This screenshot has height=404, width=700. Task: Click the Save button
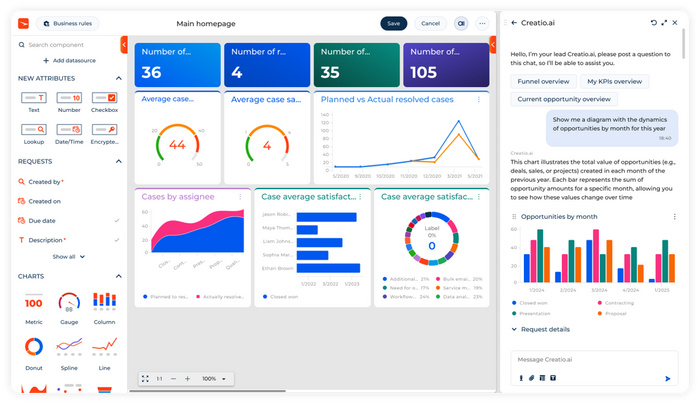click(x=394, y=23)
